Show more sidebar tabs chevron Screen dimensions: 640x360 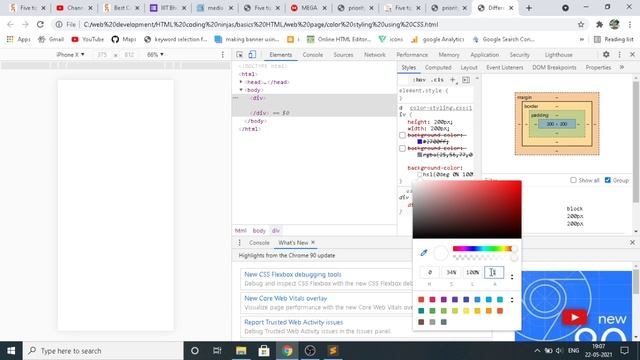(x=622, y=67)
